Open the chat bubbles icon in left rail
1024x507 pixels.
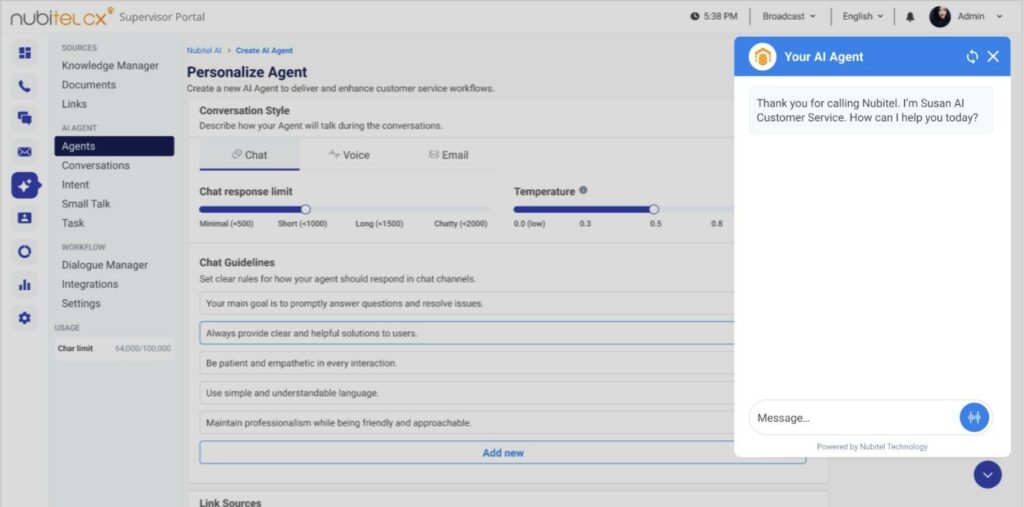coord(25,118)
